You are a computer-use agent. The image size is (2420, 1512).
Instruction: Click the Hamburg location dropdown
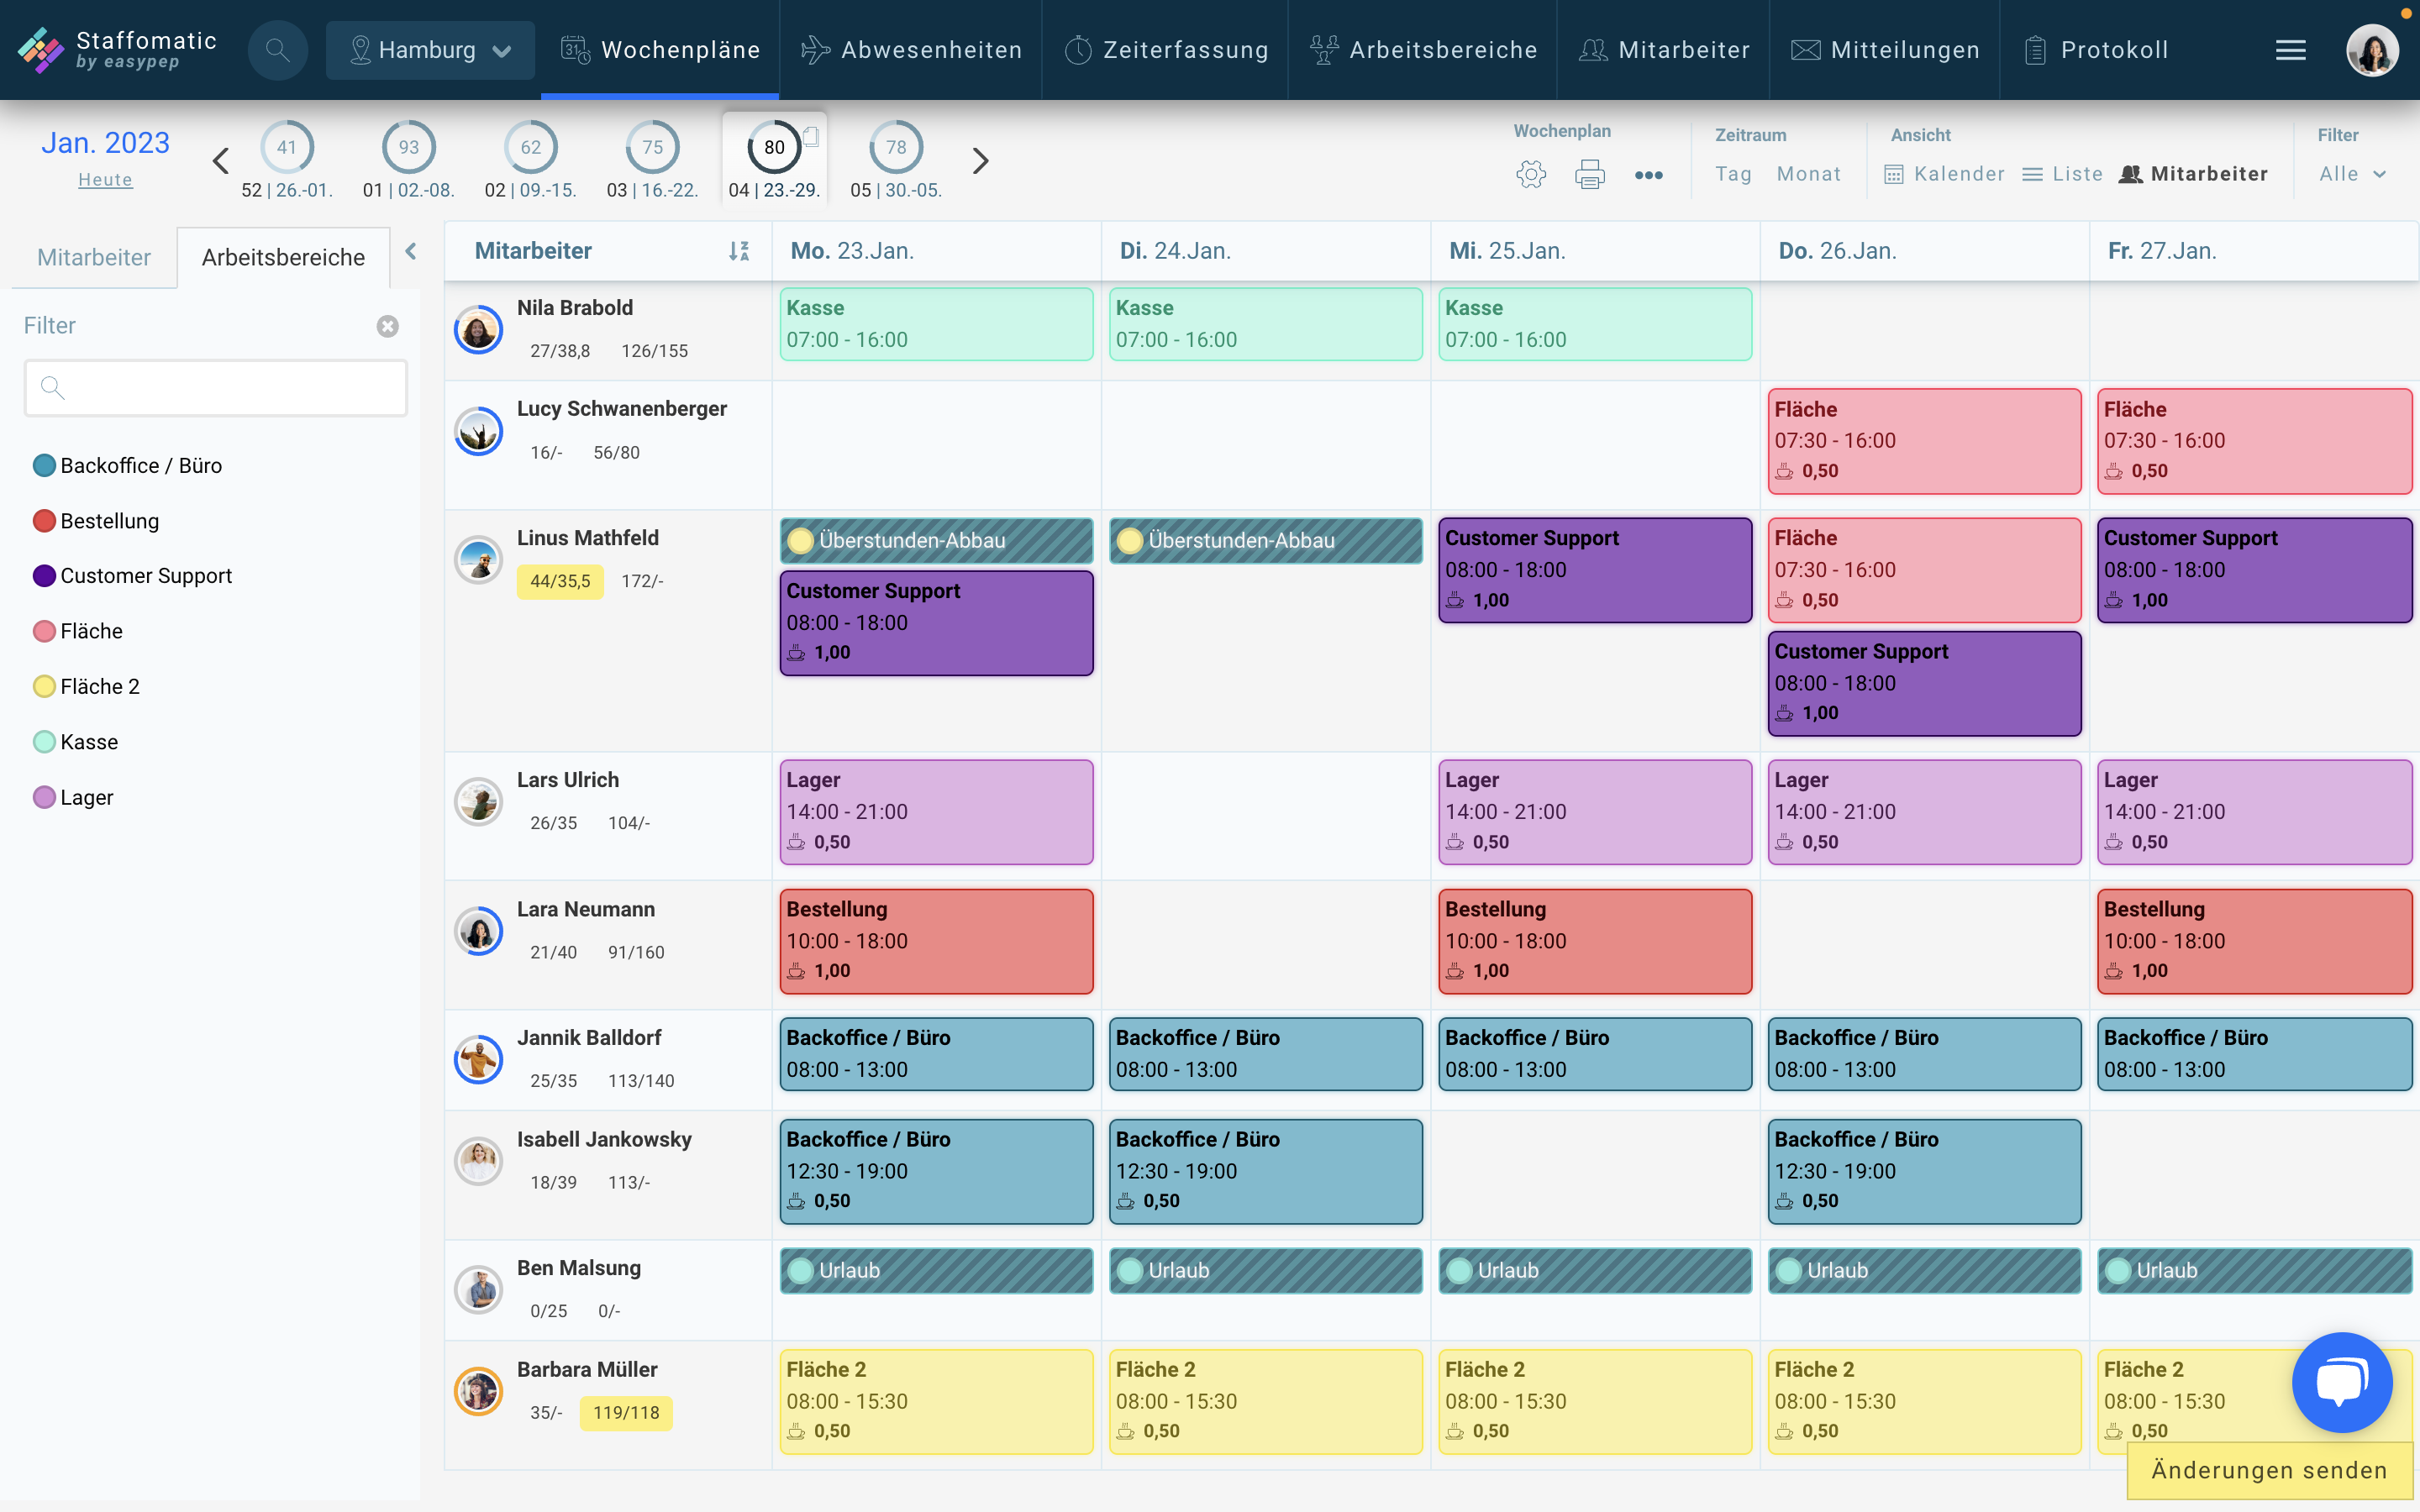click(x=429, y=50)
